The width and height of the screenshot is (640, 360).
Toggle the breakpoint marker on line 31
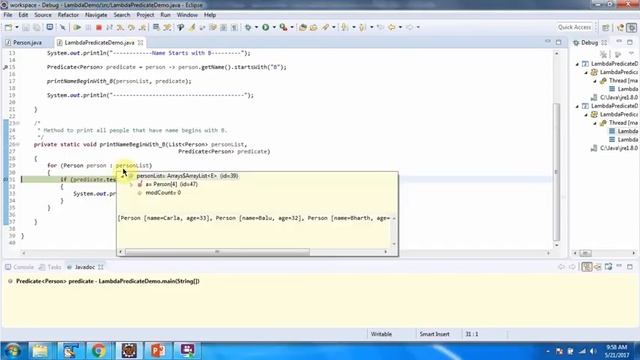pos(6,180)
